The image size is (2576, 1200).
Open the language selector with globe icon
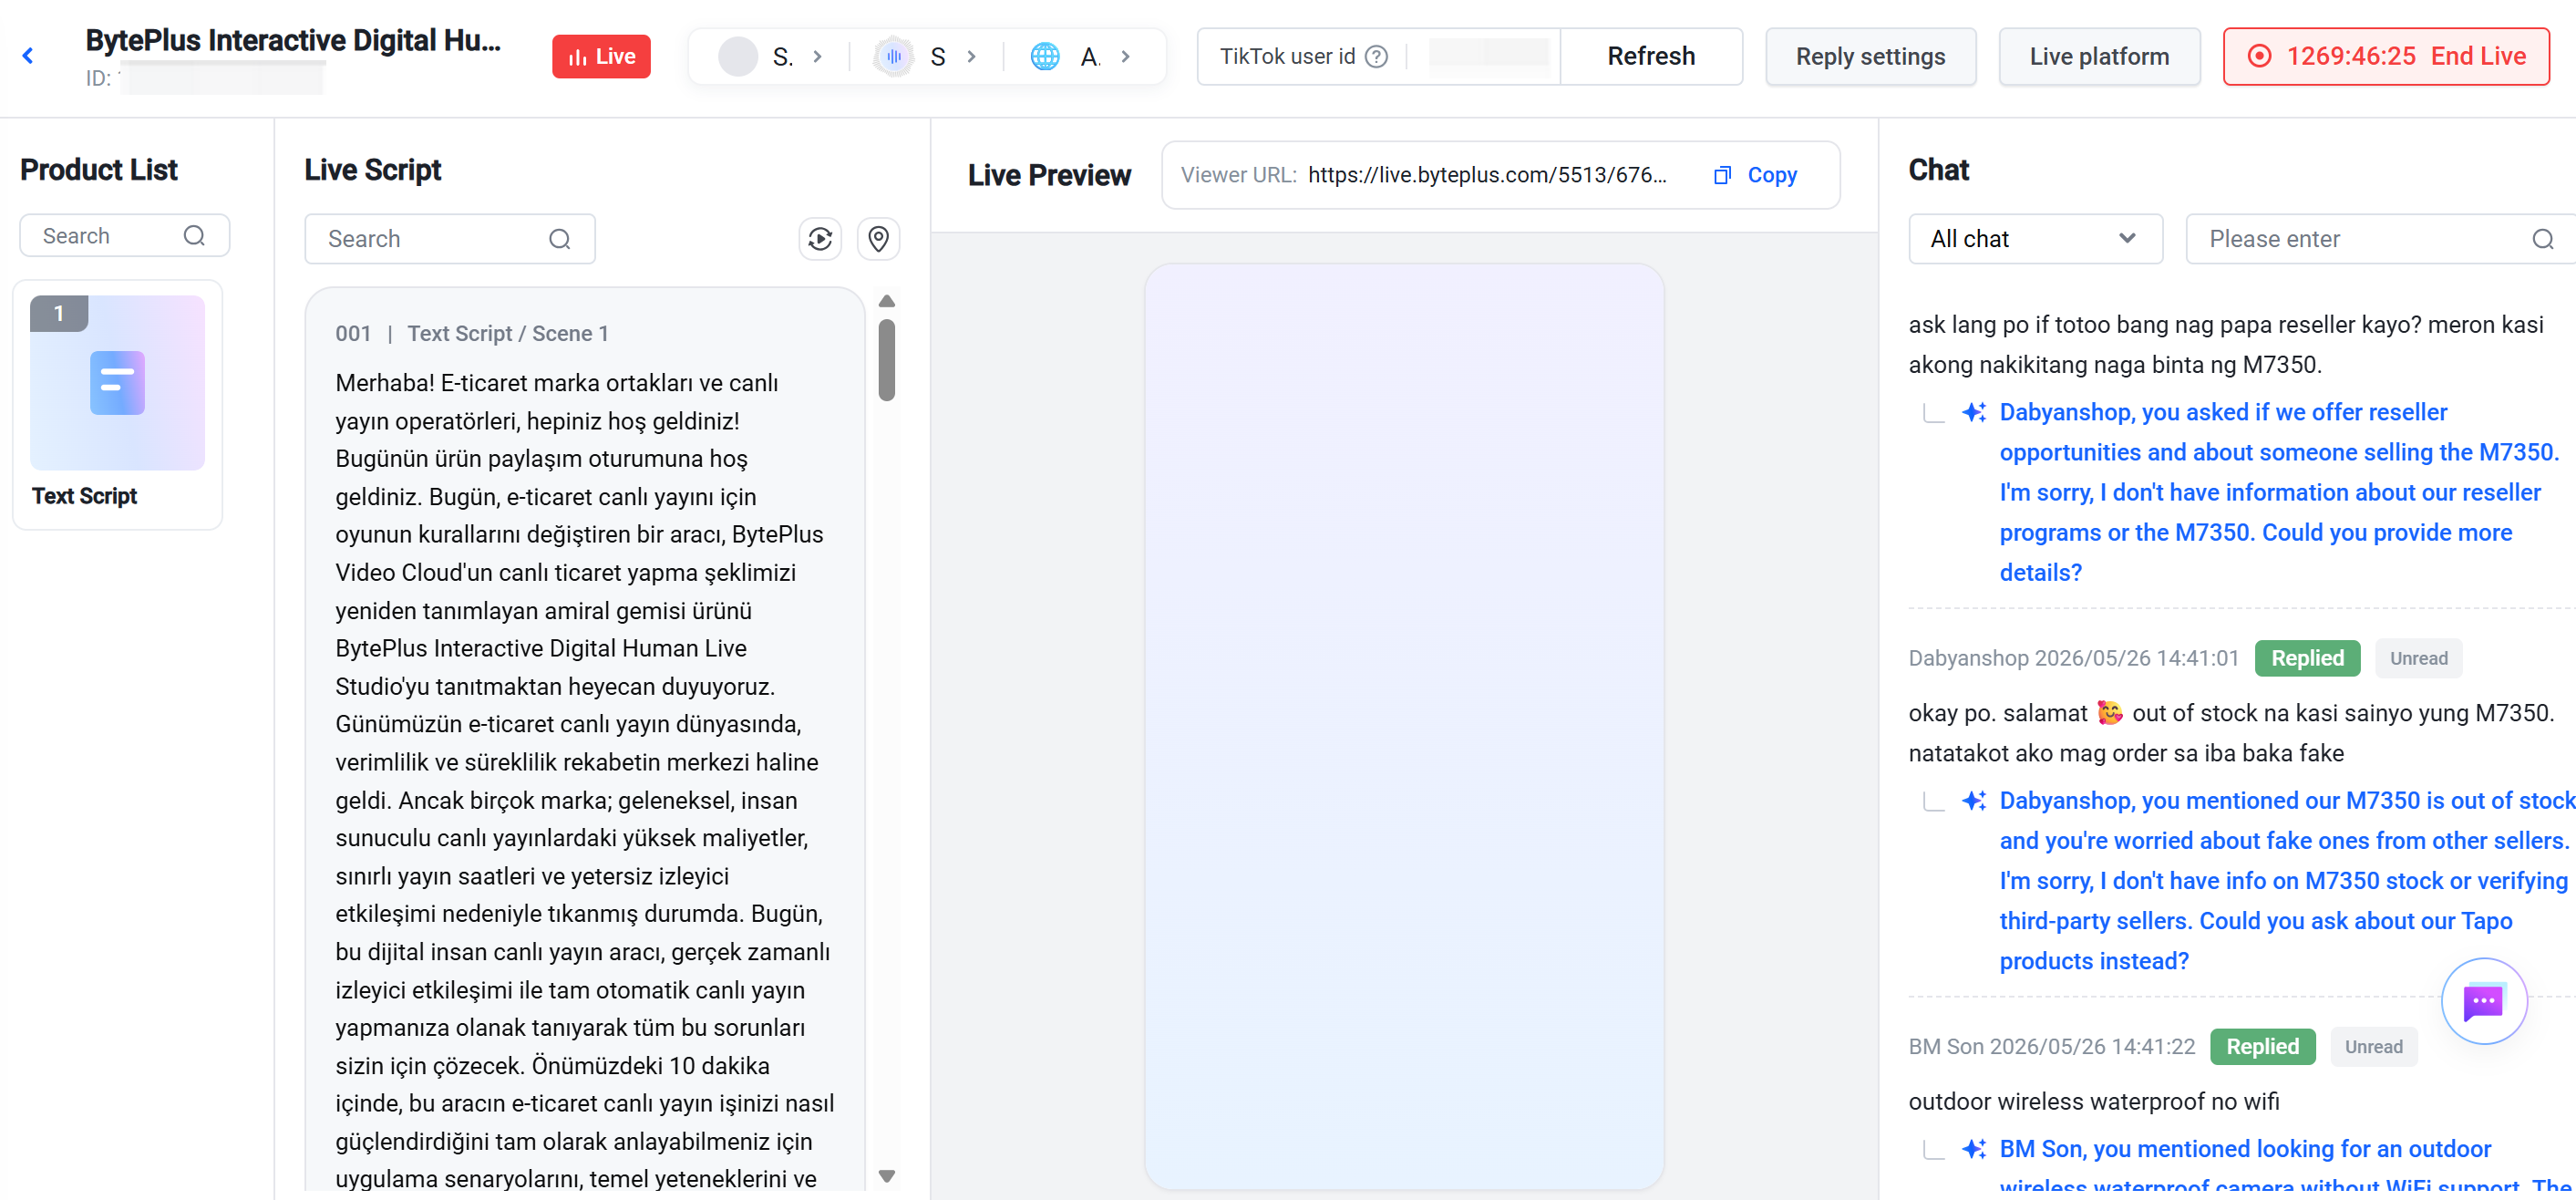pyautogui.click(x=1081, y=56)
